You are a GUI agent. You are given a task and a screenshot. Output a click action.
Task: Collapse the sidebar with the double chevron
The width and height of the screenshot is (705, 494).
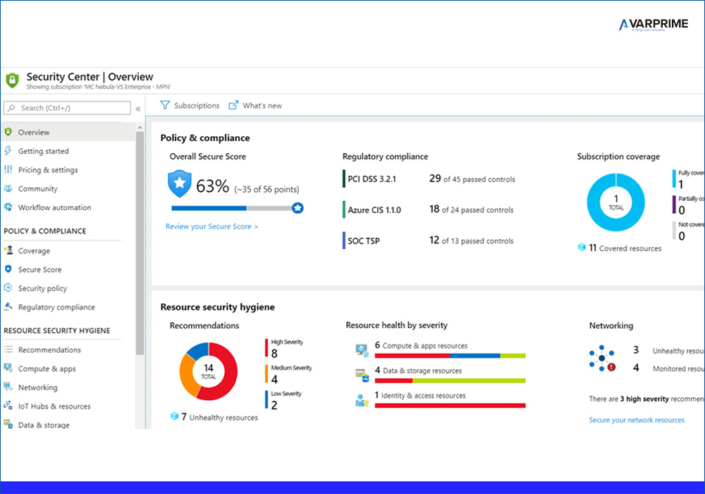(138, 108)
